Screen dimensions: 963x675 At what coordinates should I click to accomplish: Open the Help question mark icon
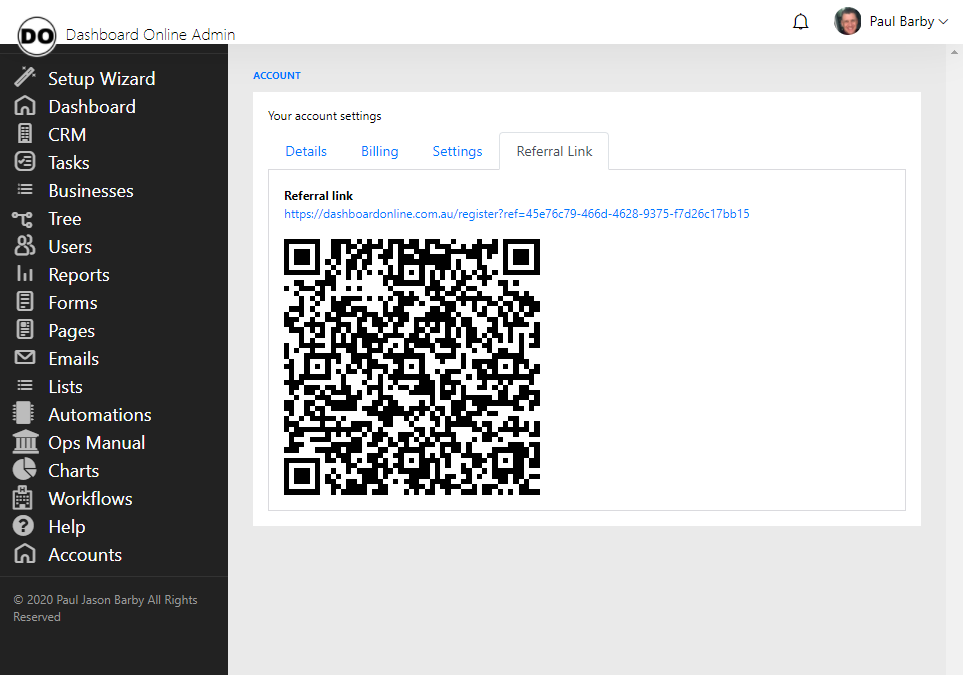pyautogui.click(x=23, y=526)
